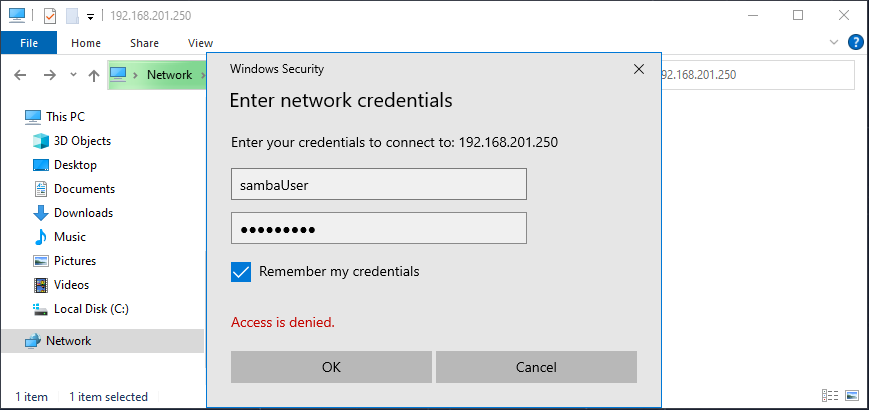The image size is (869, 410).
Task: Click the New Folder icon in title bar
Action: [x=71, y=16]
